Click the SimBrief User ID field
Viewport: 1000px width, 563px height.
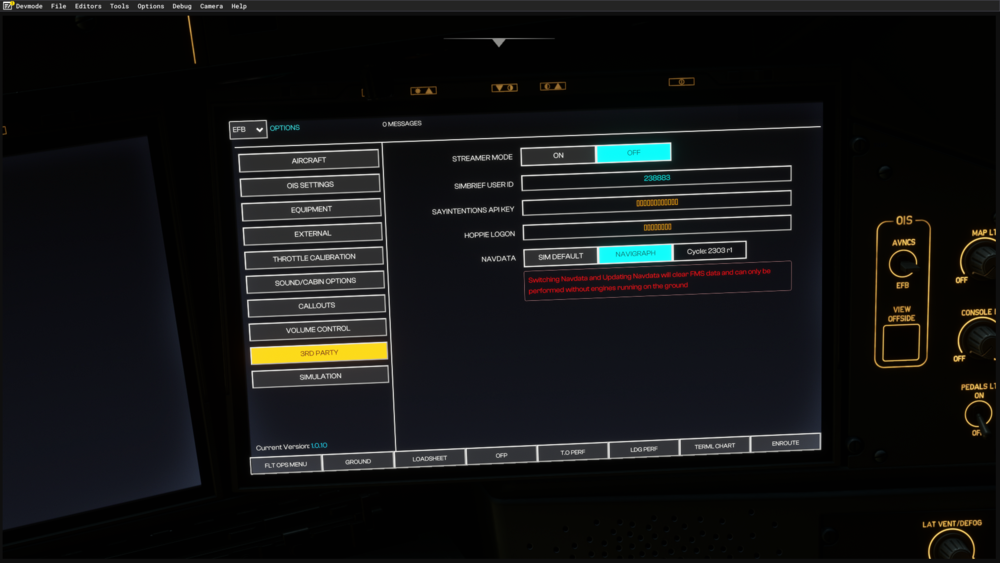pyautogui.click(x=656, y=178)
